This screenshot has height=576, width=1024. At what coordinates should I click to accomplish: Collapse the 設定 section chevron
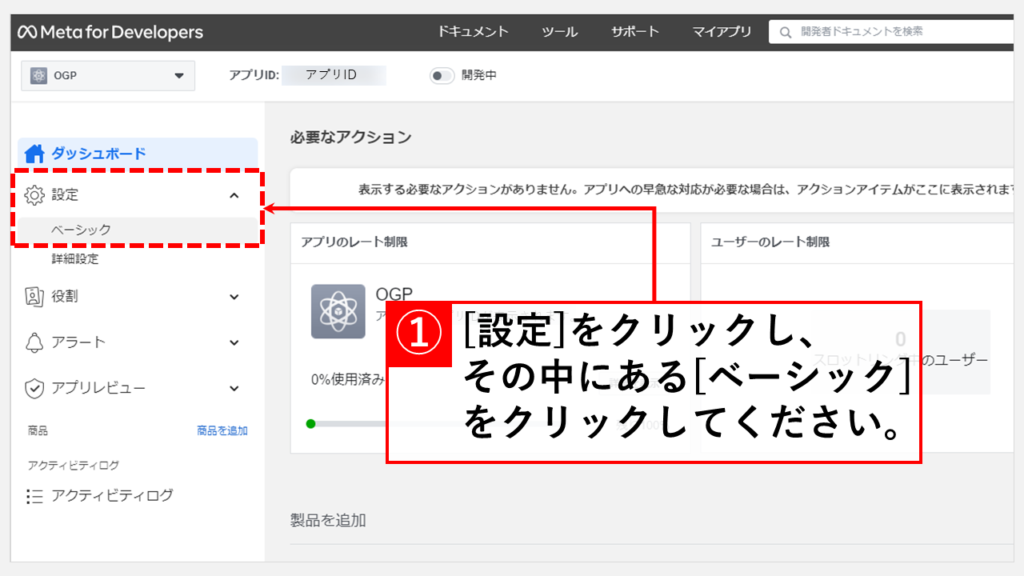(x=234, y=196)
